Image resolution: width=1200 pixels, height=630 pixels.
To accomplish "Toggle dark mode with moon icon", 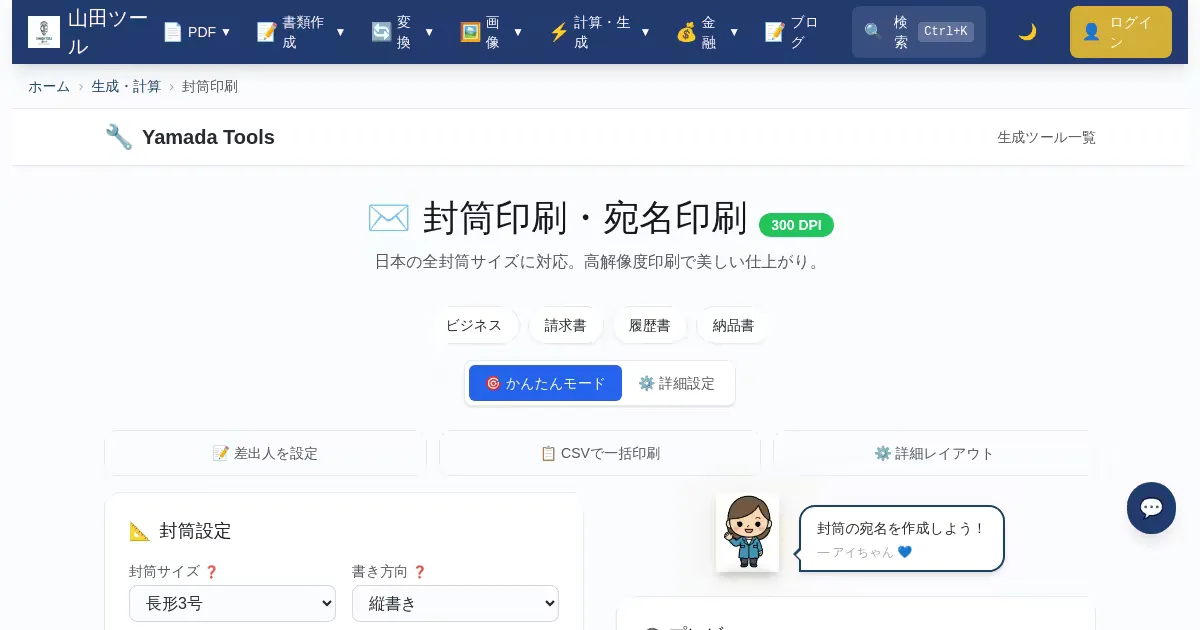I will point(1027,32).
